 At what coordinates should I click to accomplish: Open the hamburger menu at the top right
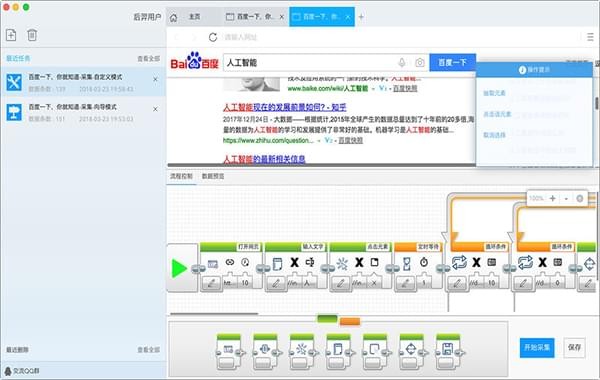click(x=590, y=37)
